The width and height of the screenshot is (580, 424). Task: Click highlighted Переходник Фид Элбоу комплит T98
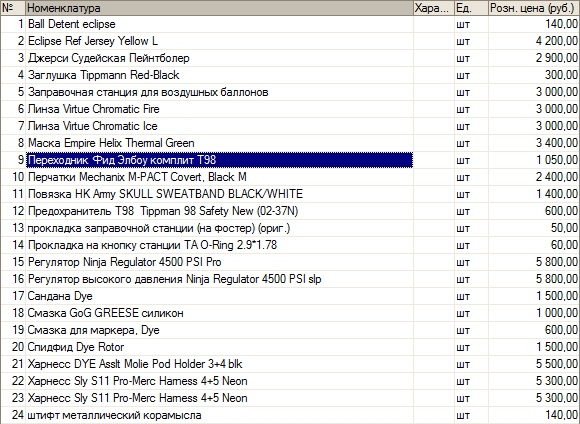(x=219, y=160)
